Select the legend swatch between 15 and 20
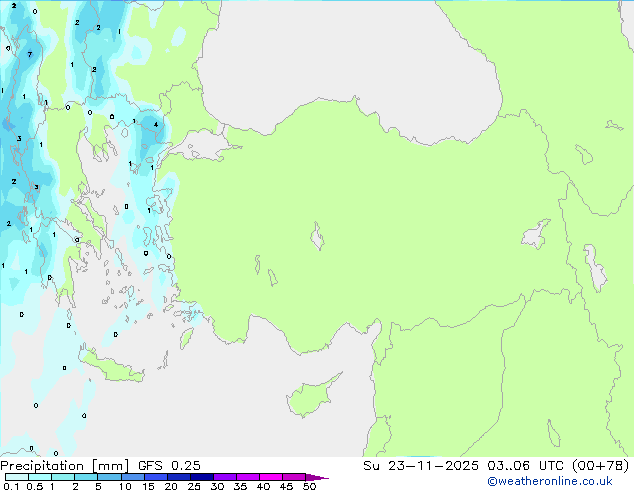The image size is (634, 490). tap(155, 477)
